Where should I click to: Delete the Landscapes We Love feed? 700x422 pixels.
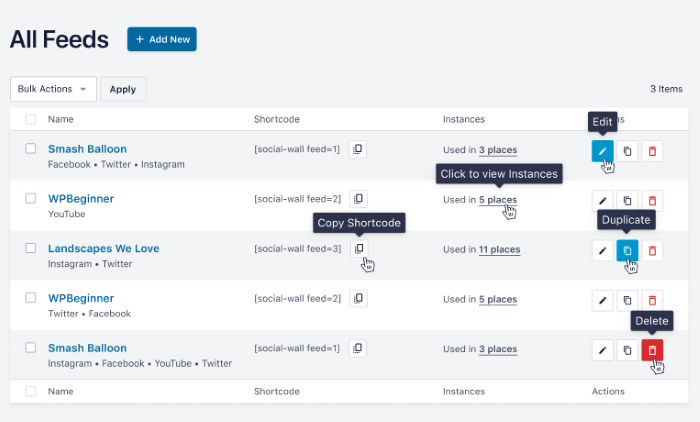[x=652, y=251]
